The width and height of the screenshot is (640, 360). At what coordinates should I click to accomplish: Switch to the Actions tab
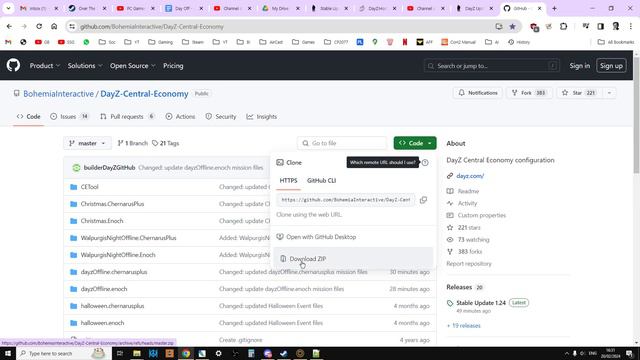(x=180, y=117)
